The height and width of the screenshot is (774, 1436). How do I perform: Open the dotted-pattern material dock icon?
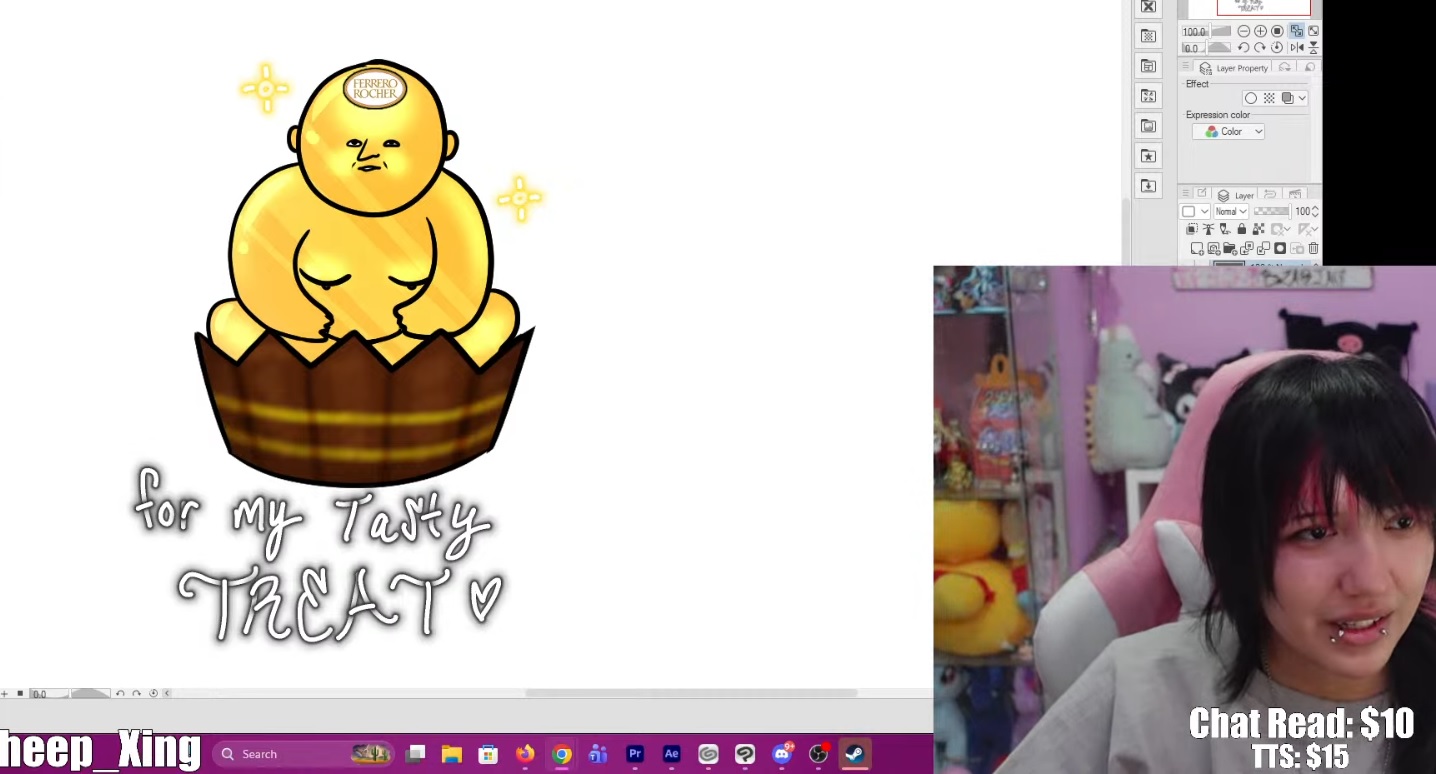(1148, 36)
